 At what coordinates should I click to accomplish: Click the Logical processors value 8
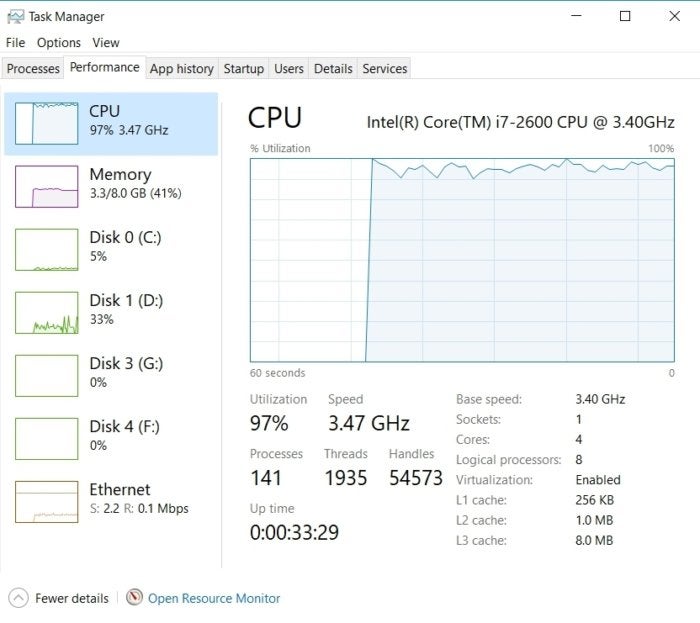[579, 460]
